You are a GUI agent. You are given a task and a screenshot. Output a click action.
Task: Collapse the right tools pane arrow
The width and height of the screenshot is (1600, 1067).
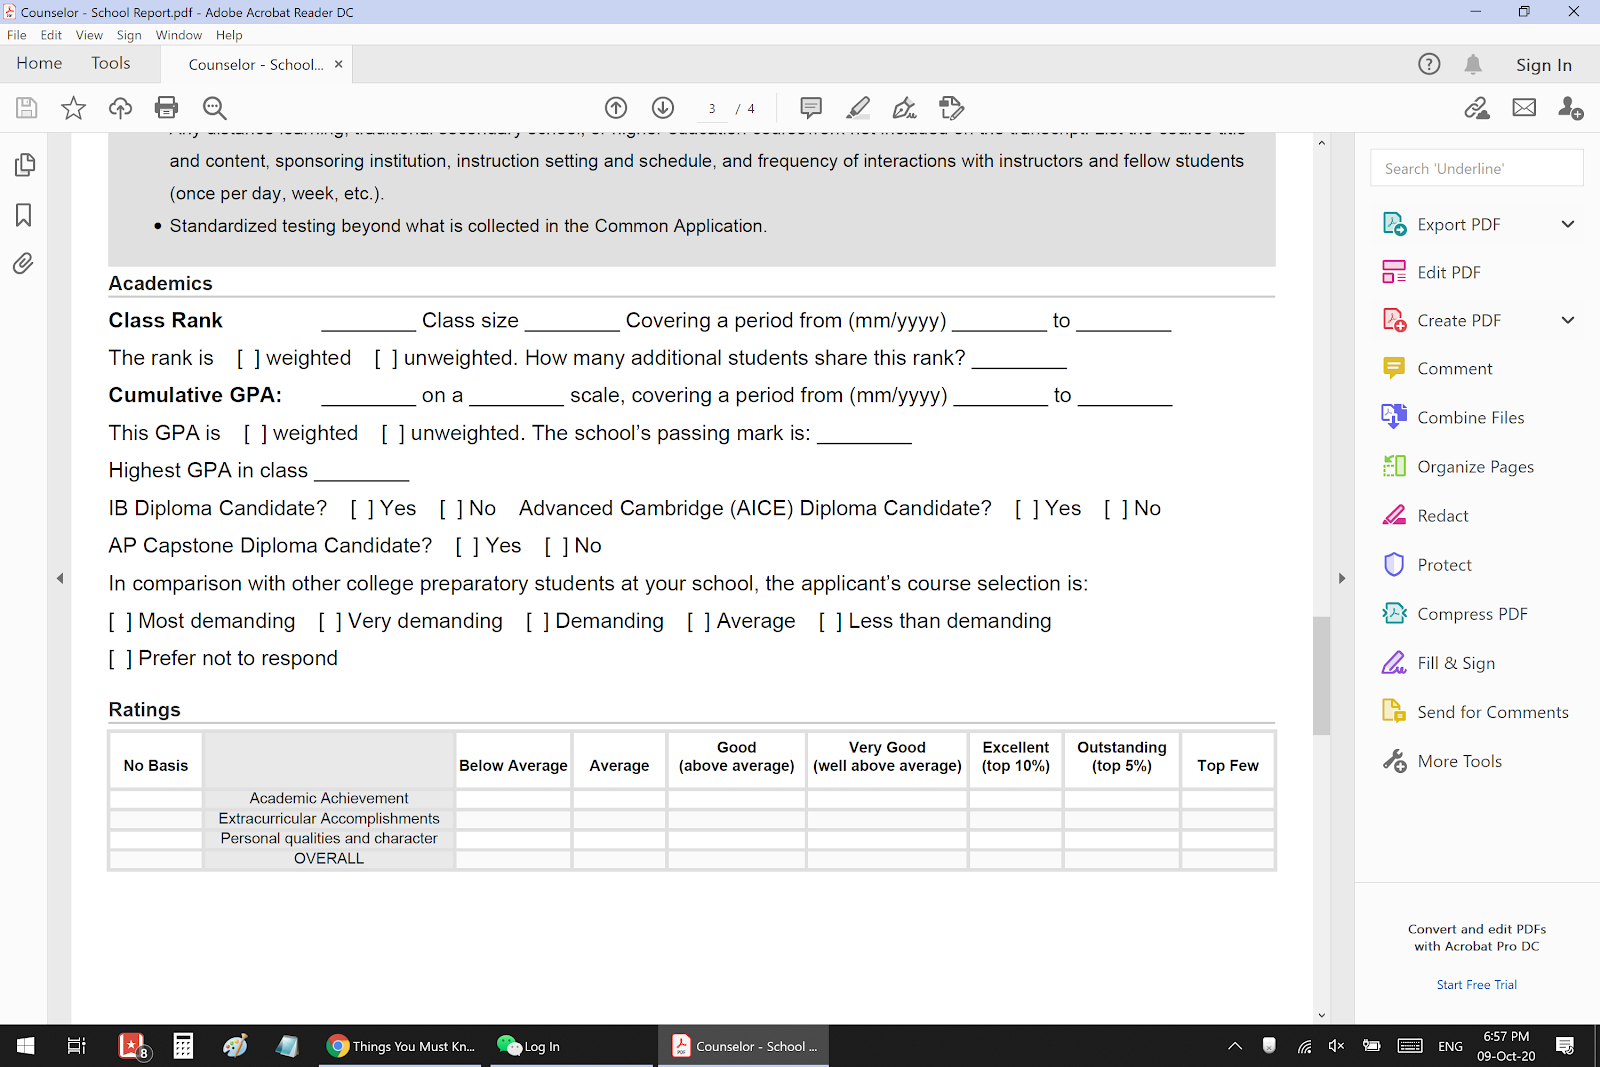point(1342,578)
